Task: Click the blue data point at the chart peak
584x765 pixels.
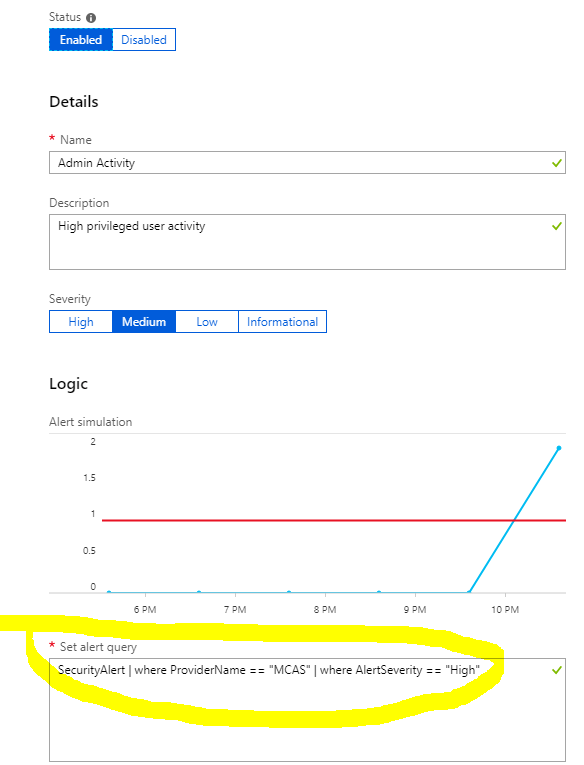Action: coord(559,448)
